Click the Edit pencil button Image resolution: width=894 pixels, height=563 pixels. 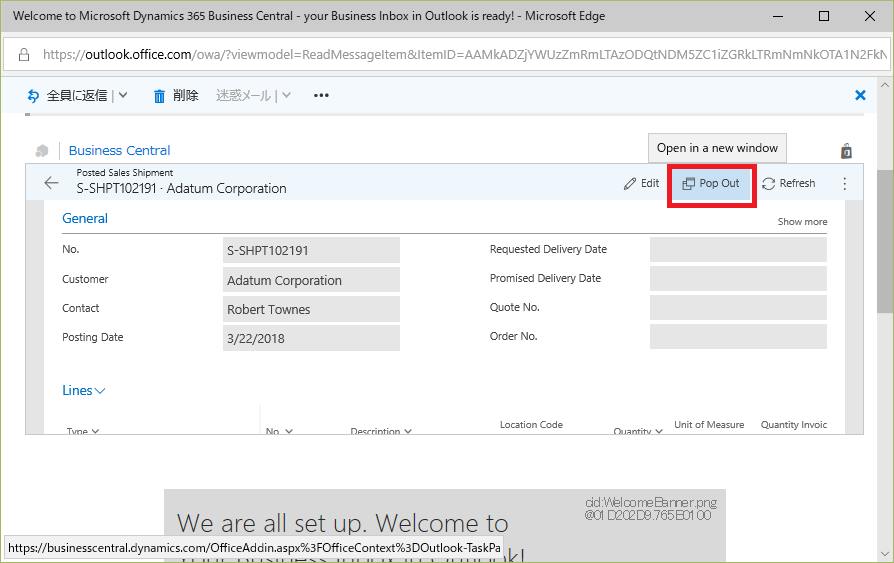pos(641,183)
